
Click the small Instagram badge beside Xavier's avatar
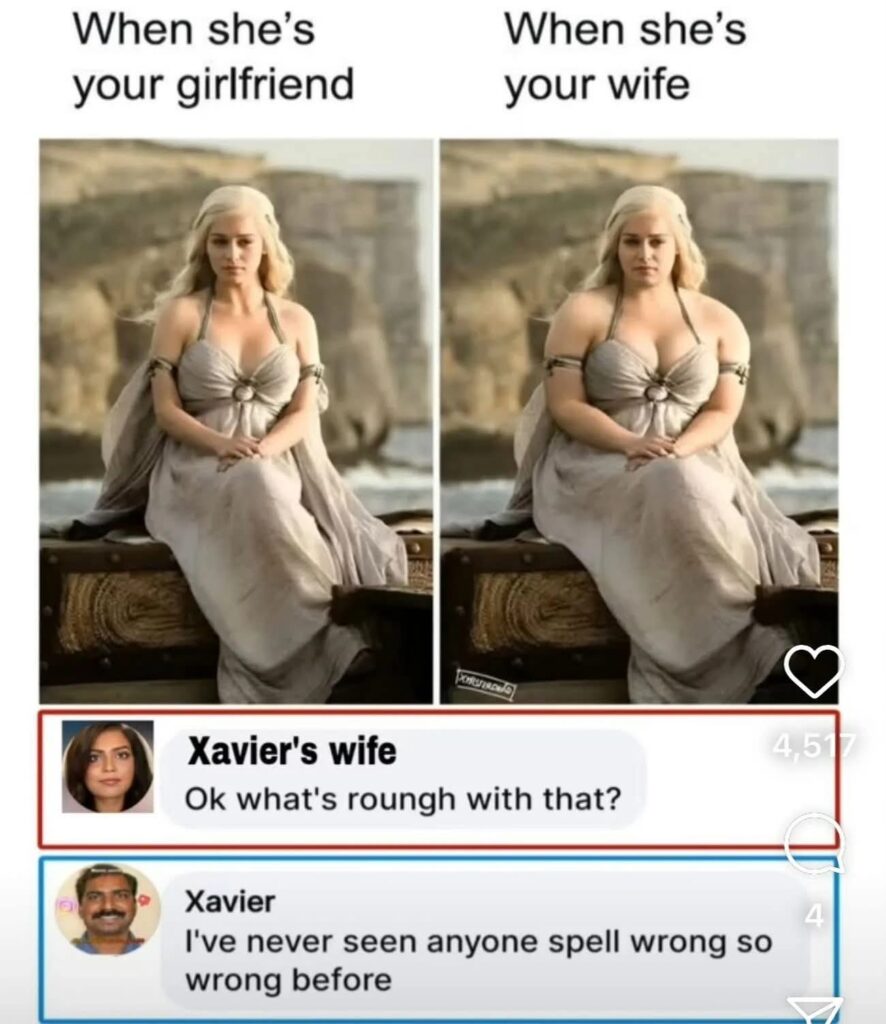click(x=65, y=906)
